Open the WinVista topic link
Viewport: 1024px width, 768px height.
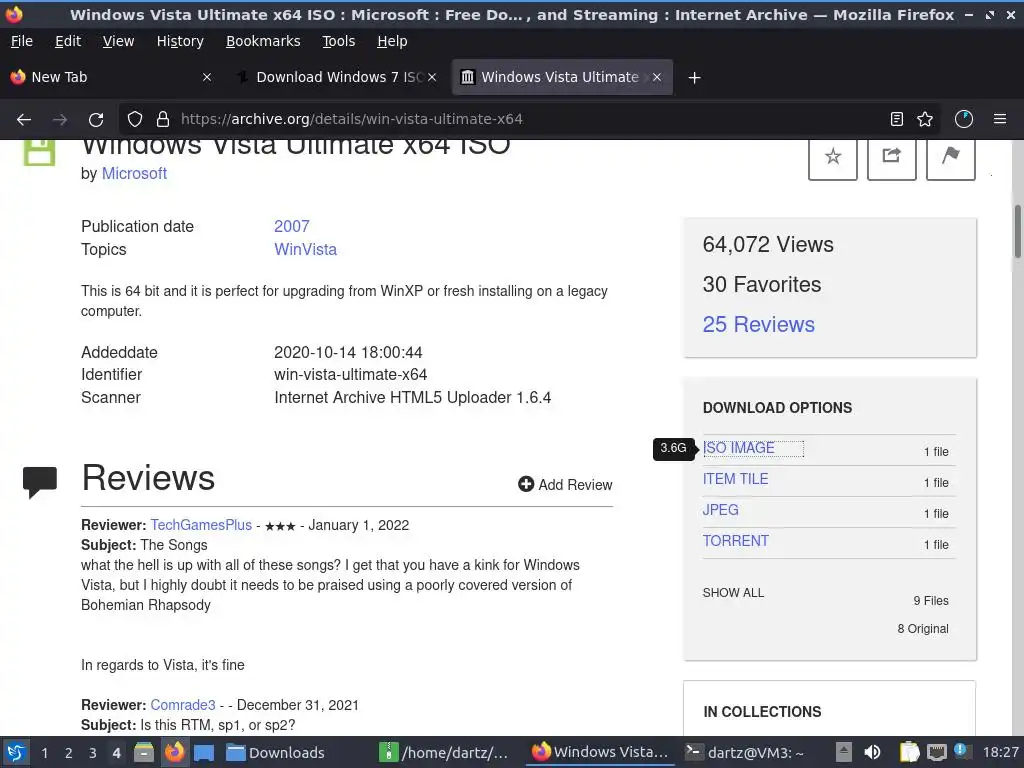coord(305,249)
